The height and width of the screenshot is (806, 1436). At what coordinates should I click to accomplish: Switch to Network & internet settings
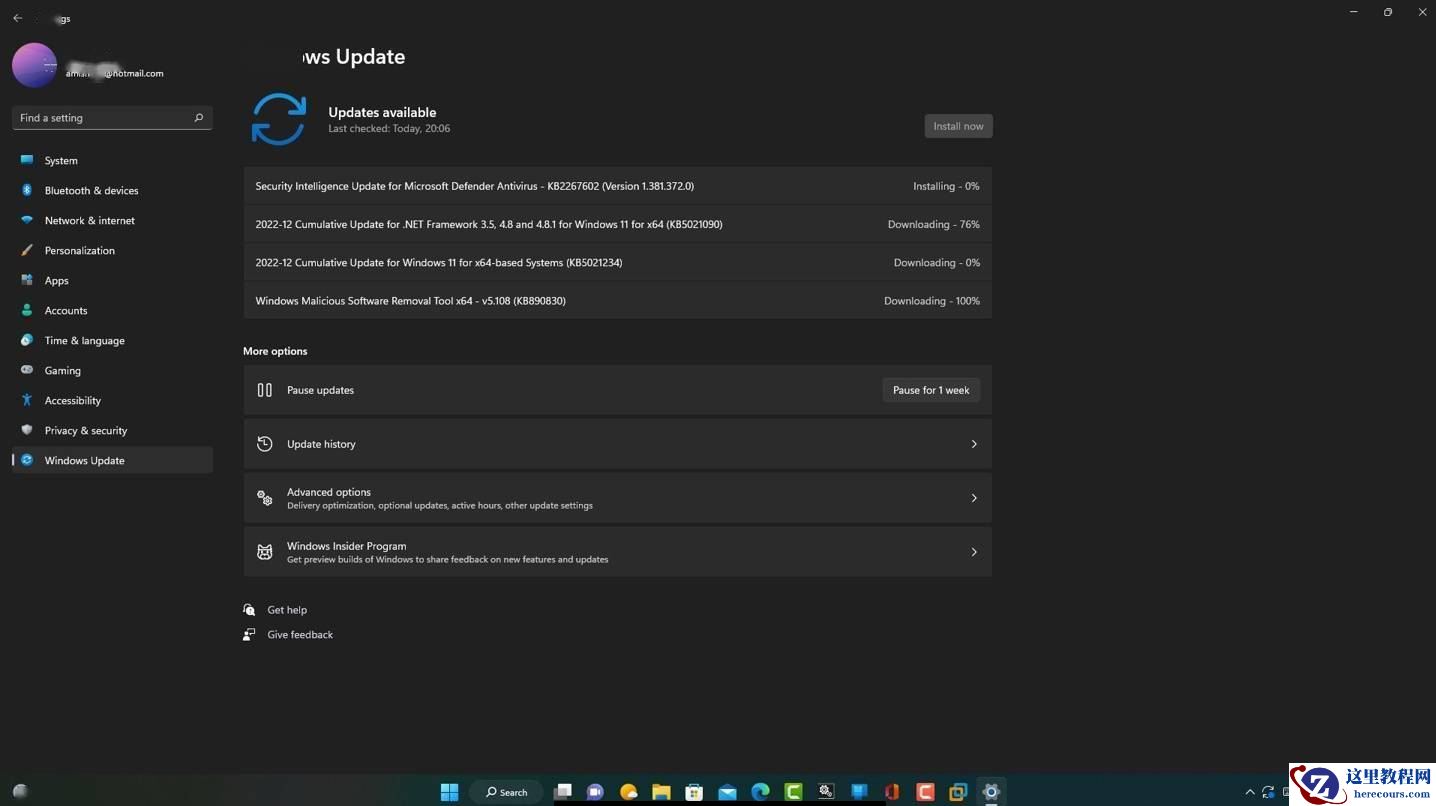(89, 220)
